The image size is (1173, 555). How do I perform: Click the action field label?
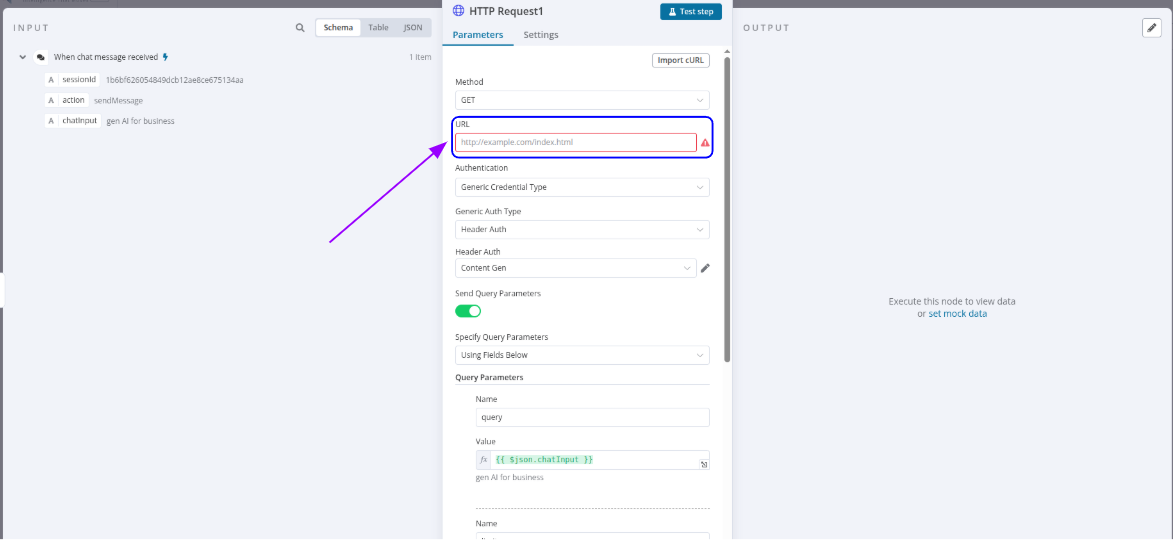(73, 100)
